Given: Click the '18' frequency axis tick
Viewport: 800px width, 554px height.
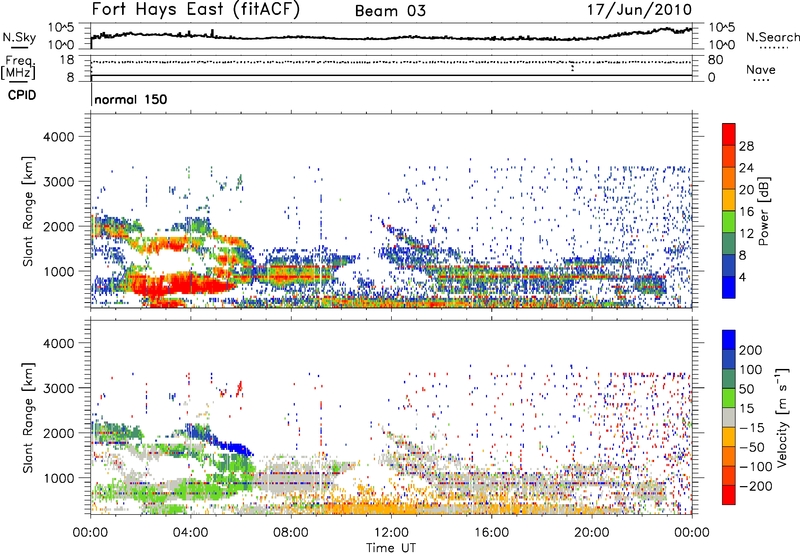Looking at the screenshot, I should (x=66, y=60).
